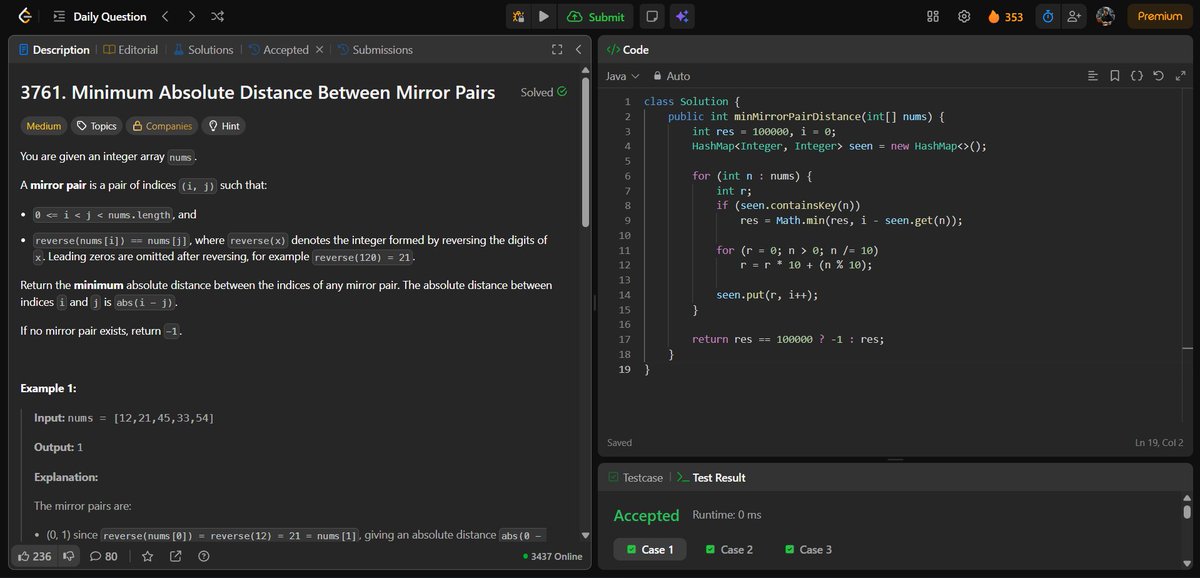
Task: Collapse the description panel with its chevron
Action: pyautogui.click(x=577, y=49)
